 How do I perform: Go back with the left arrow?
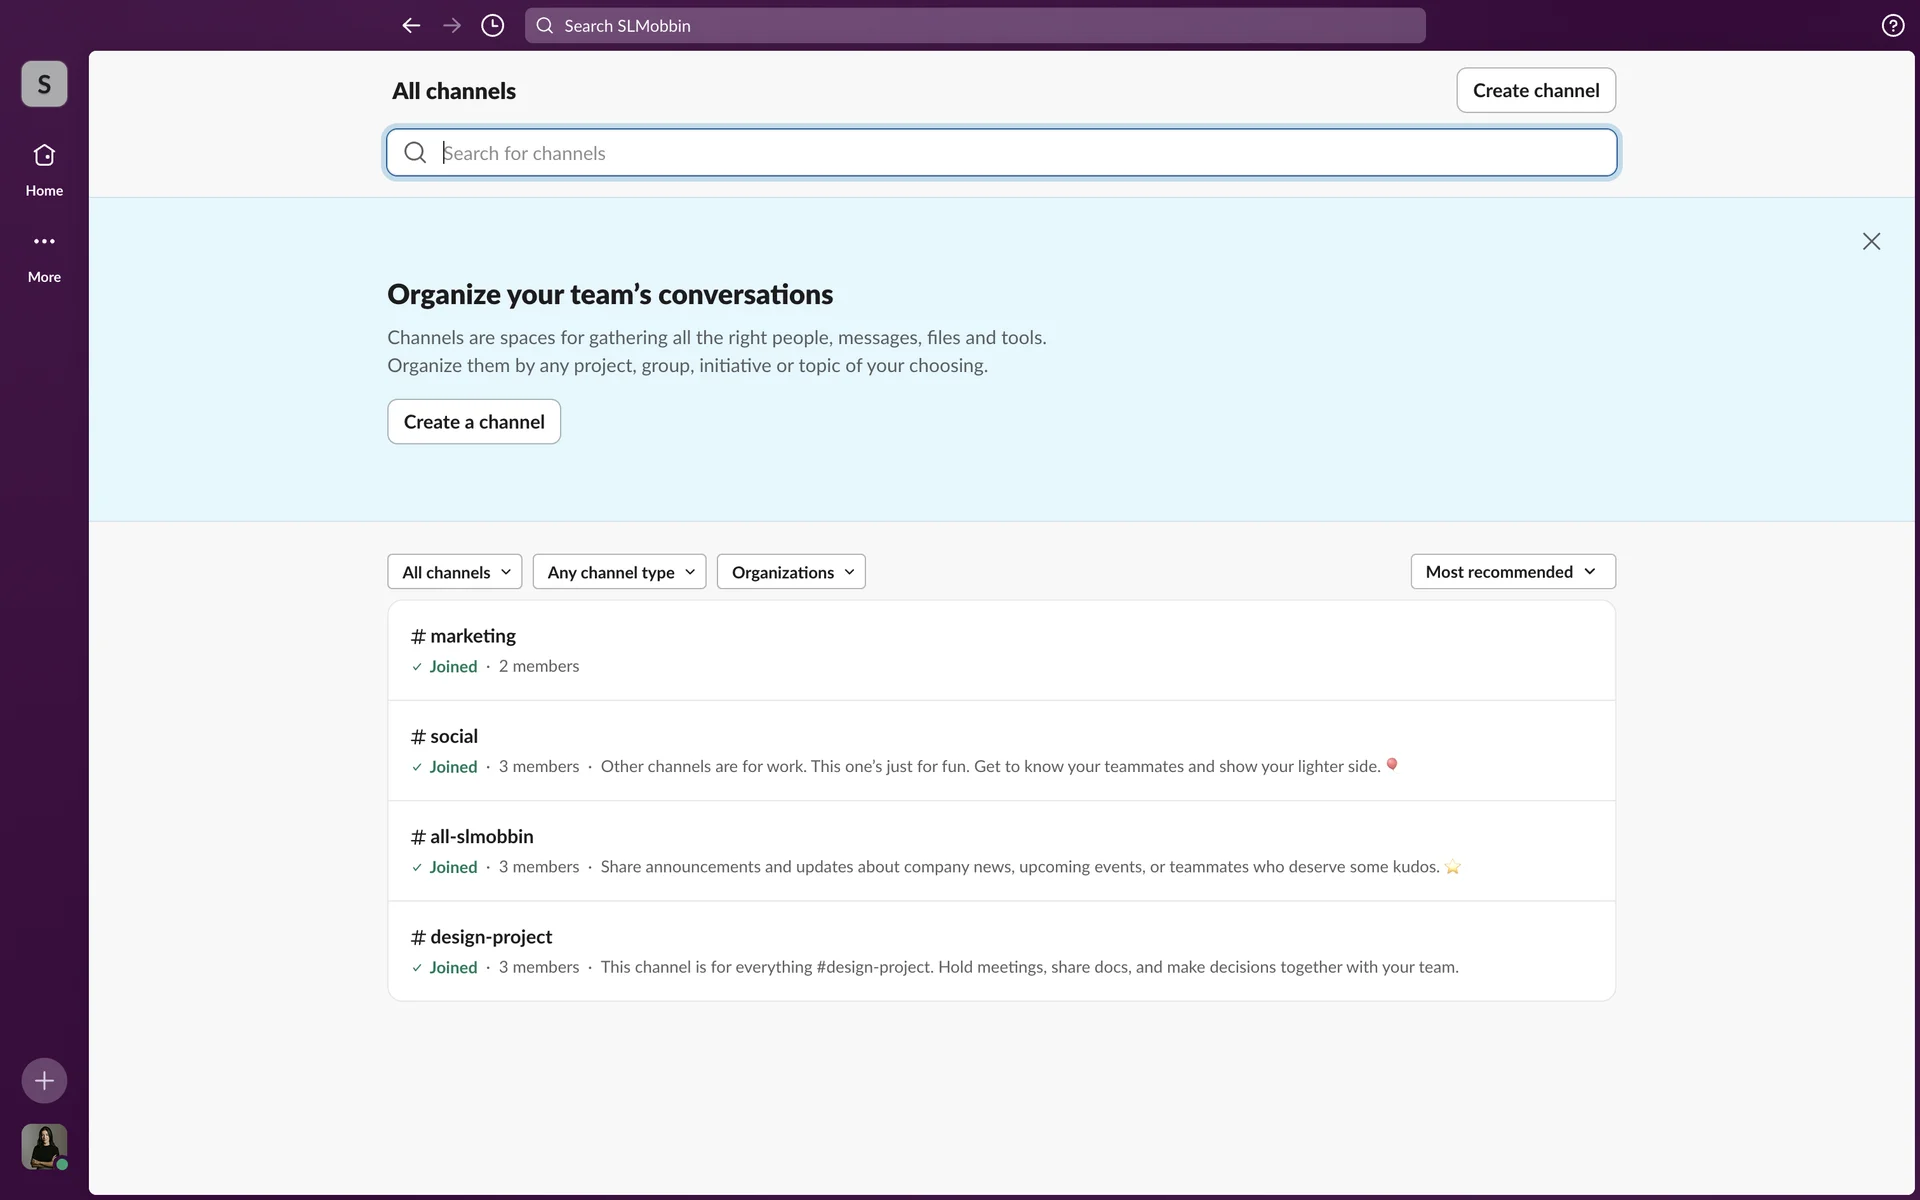click(411, 26)
